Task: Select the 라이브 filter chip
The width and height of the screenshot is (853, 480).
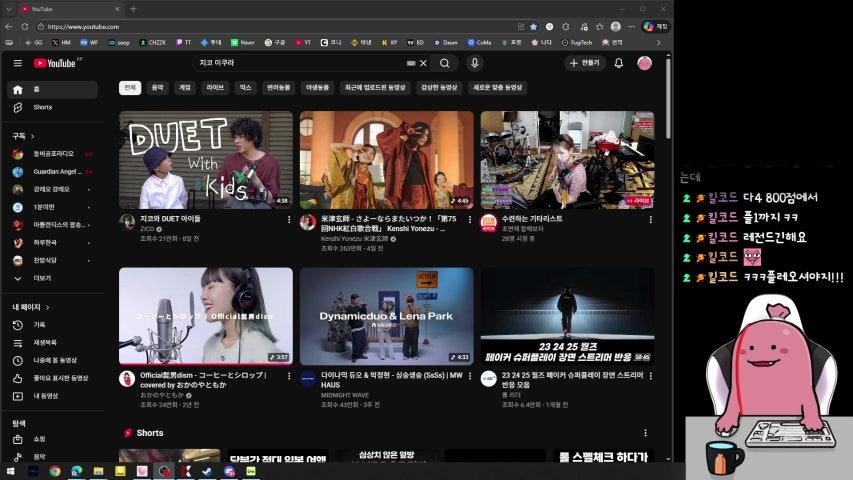Action: coord(215,88)
